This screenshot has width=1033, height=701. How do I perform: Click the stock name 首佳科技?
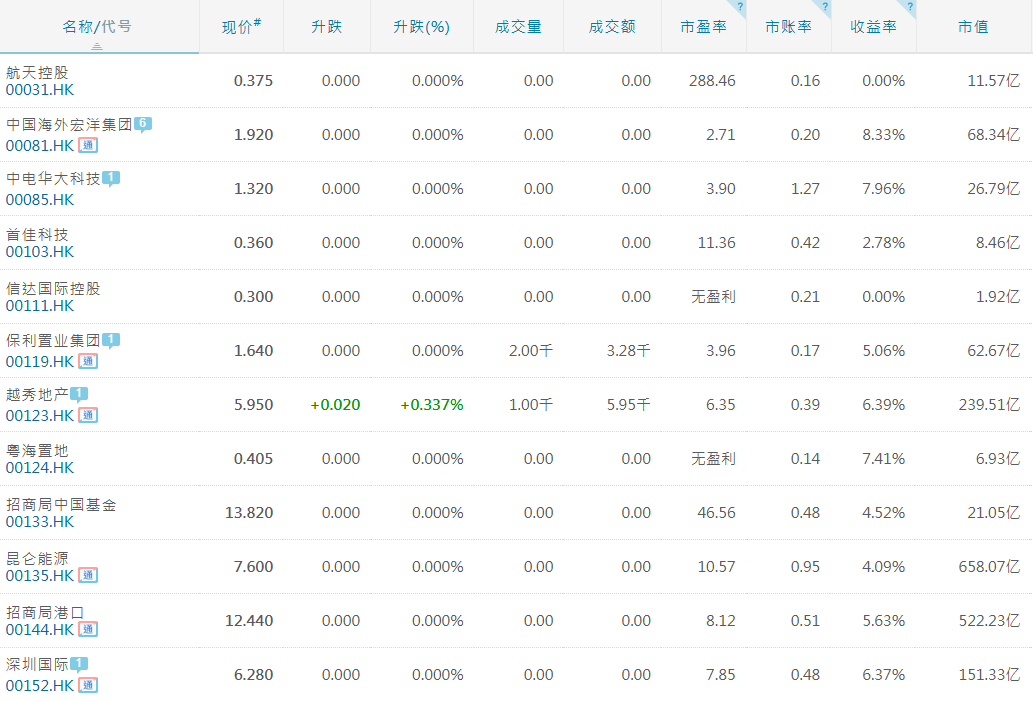point(37,235)
